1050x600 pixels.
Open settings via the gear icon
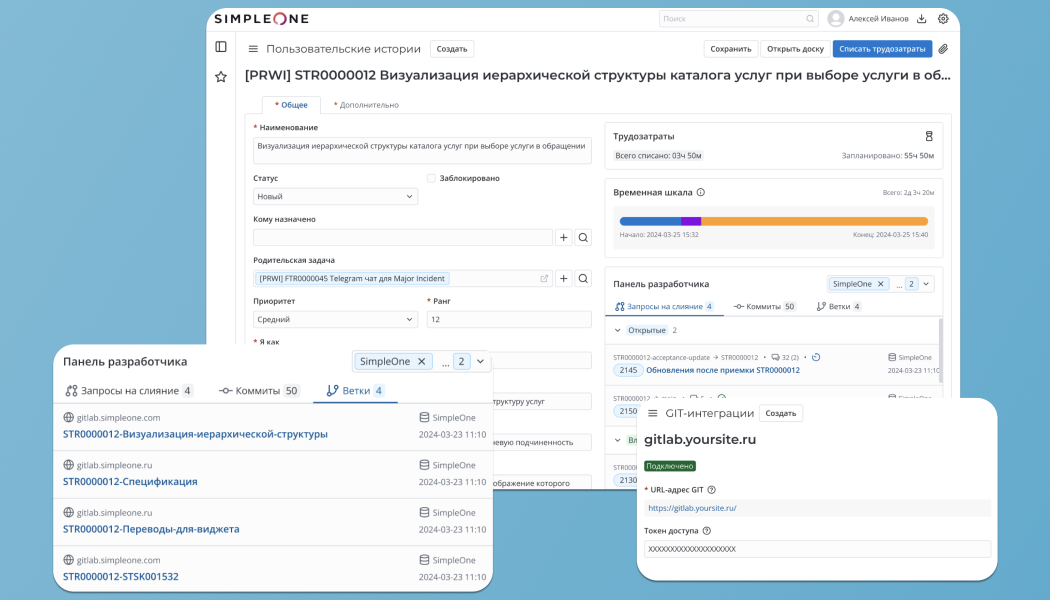click(x=942, y=18)
